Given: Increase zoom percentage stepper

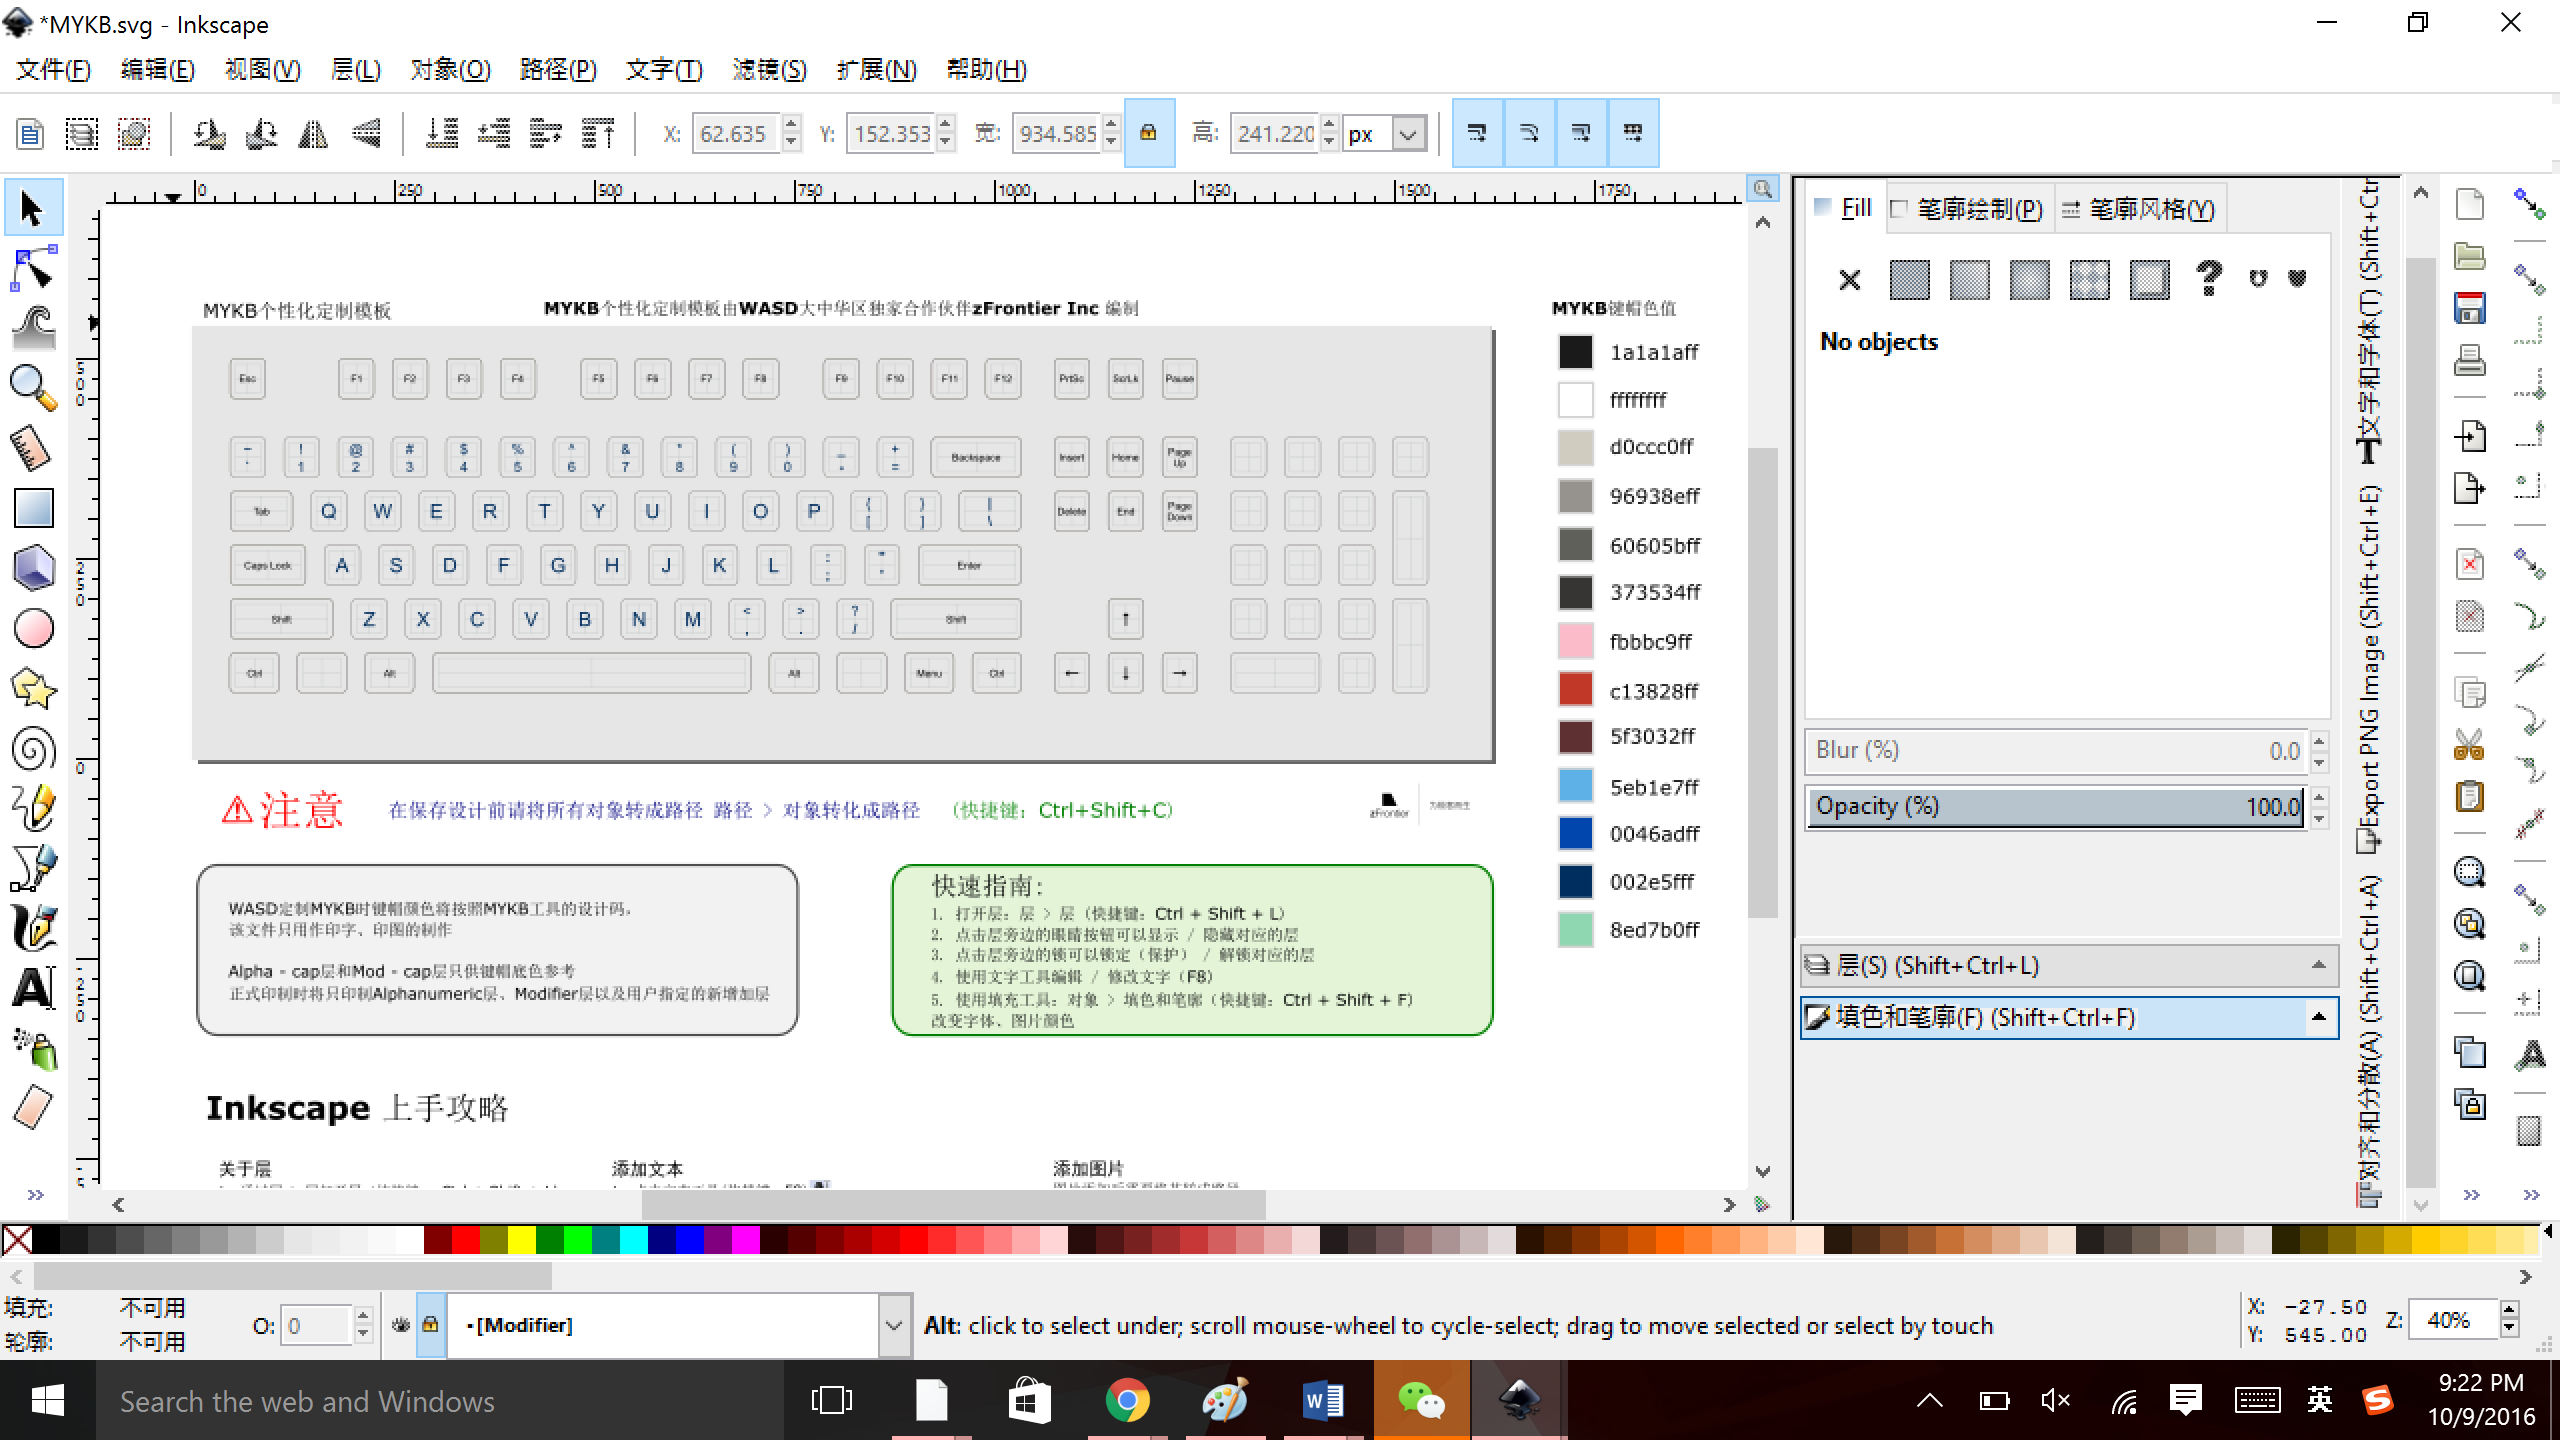Looking at the screenshot, I should [2509, 1310].
